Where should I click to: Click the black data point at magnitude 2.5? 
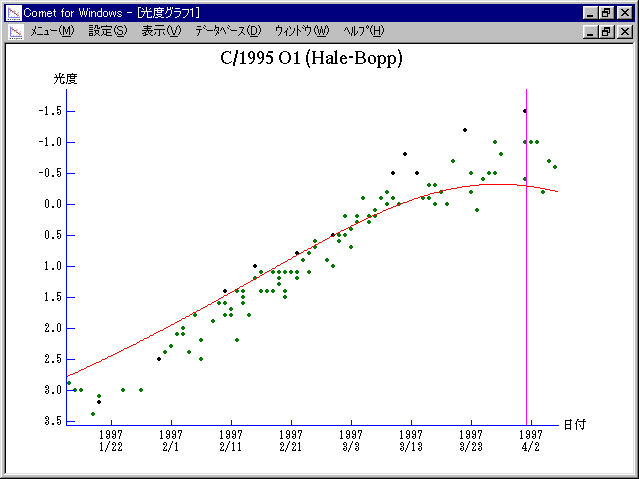[x=159, y=359]
